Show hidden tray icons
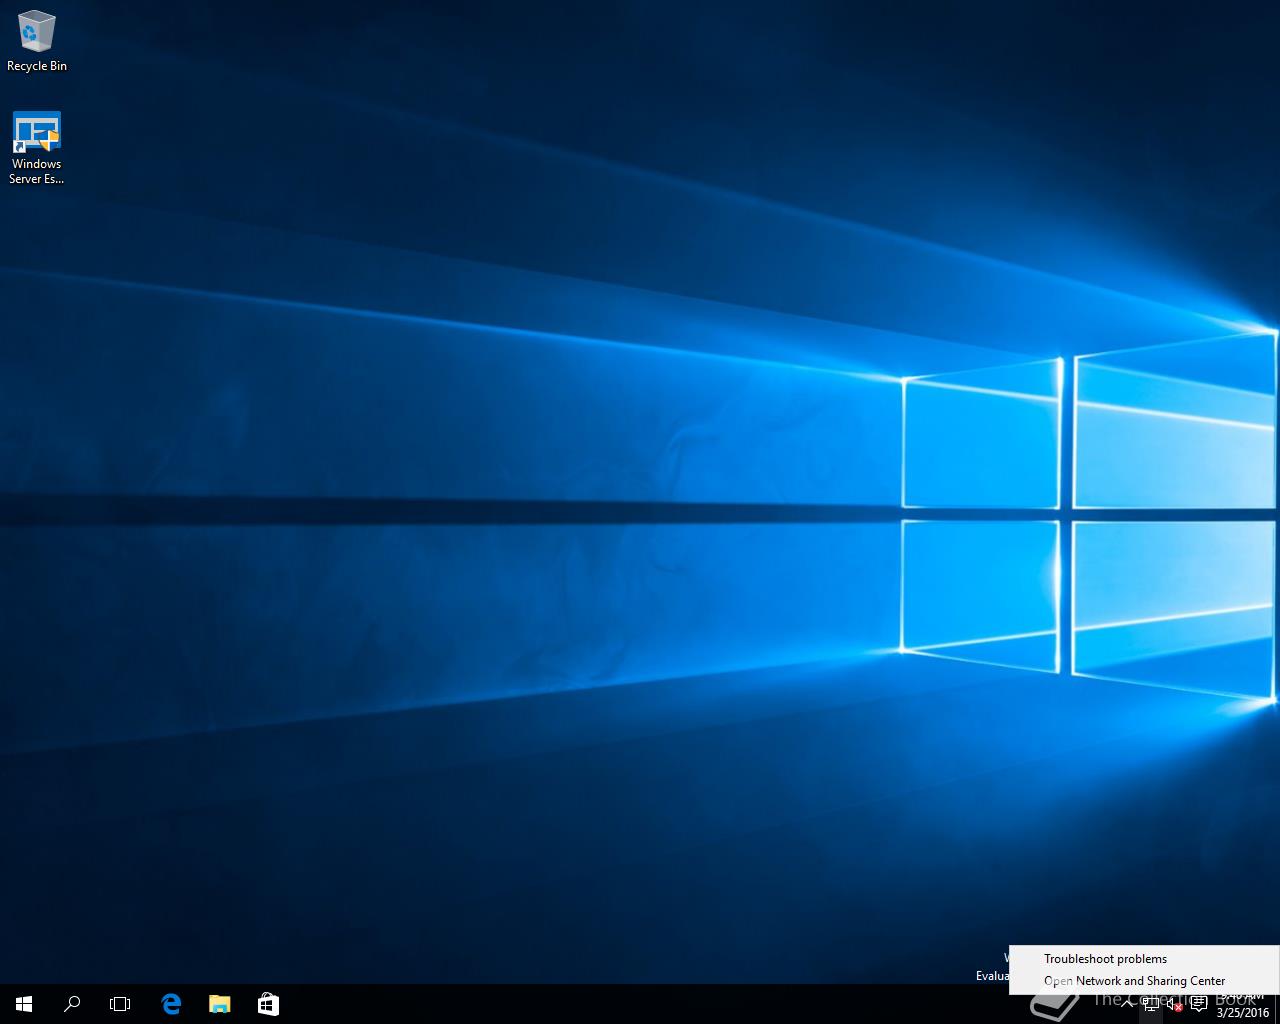This screenshot has width=1280, height=1024. (x=1128, y=1004)
